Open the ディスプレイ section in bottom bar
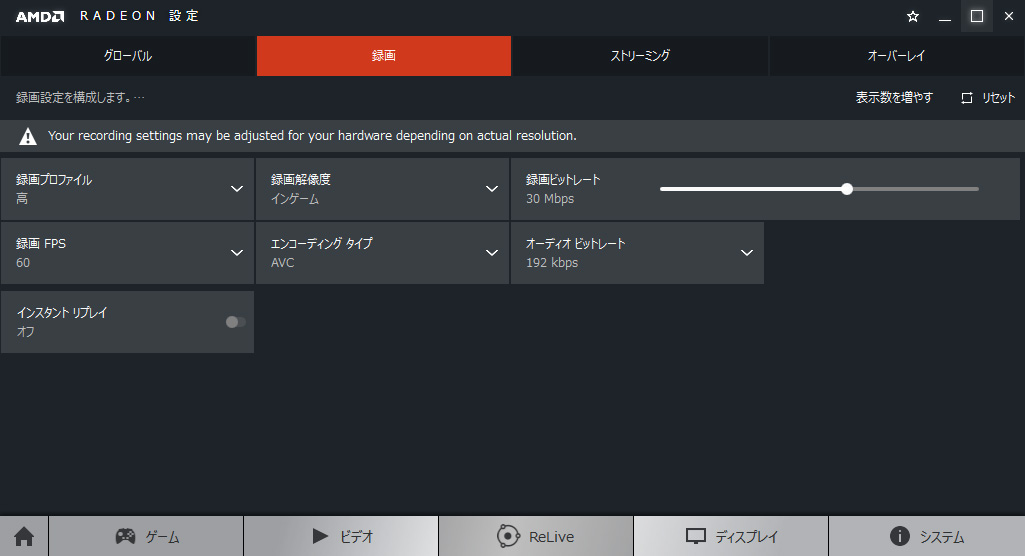Viewport: 1025px width, 556px height. click(731, 536)
